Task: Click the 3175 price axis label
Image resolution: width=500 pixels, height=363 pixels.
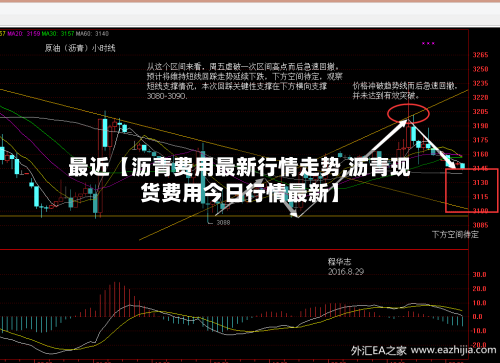Action: [480, 140]
